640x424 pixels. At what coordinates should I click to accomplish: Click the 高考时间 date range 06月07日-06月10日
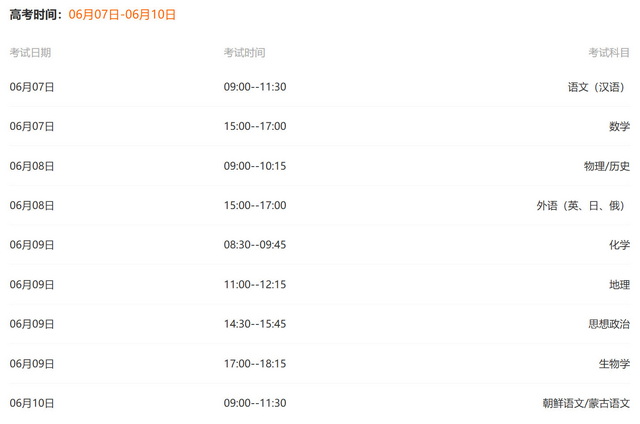(122, 15)
